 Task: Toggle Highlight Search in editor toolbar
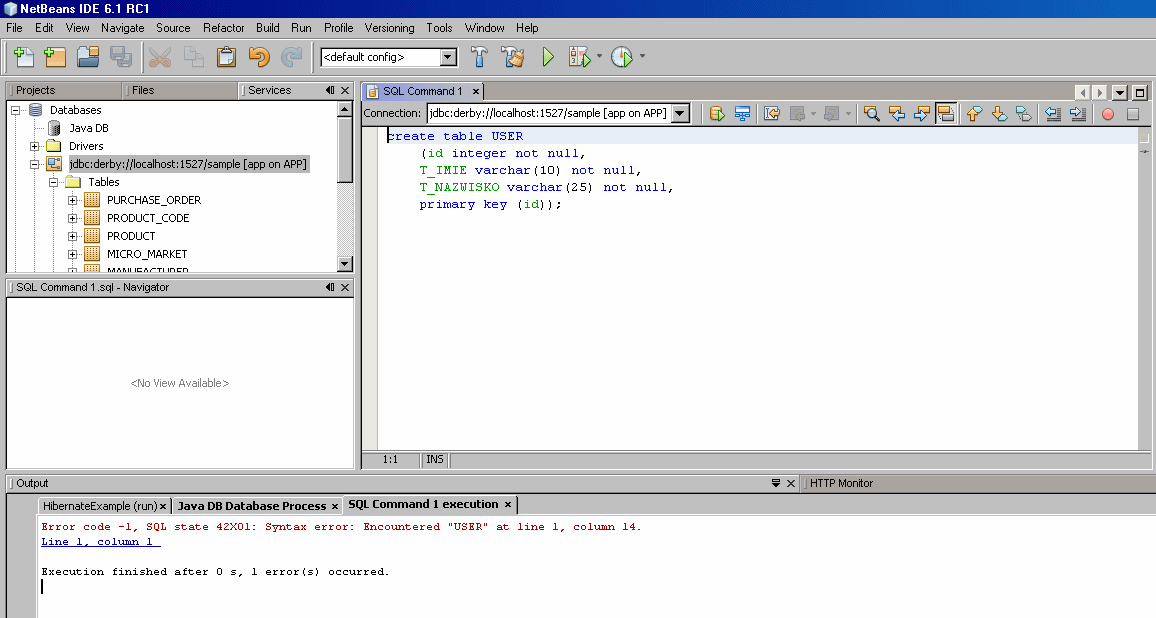point(946,114)
